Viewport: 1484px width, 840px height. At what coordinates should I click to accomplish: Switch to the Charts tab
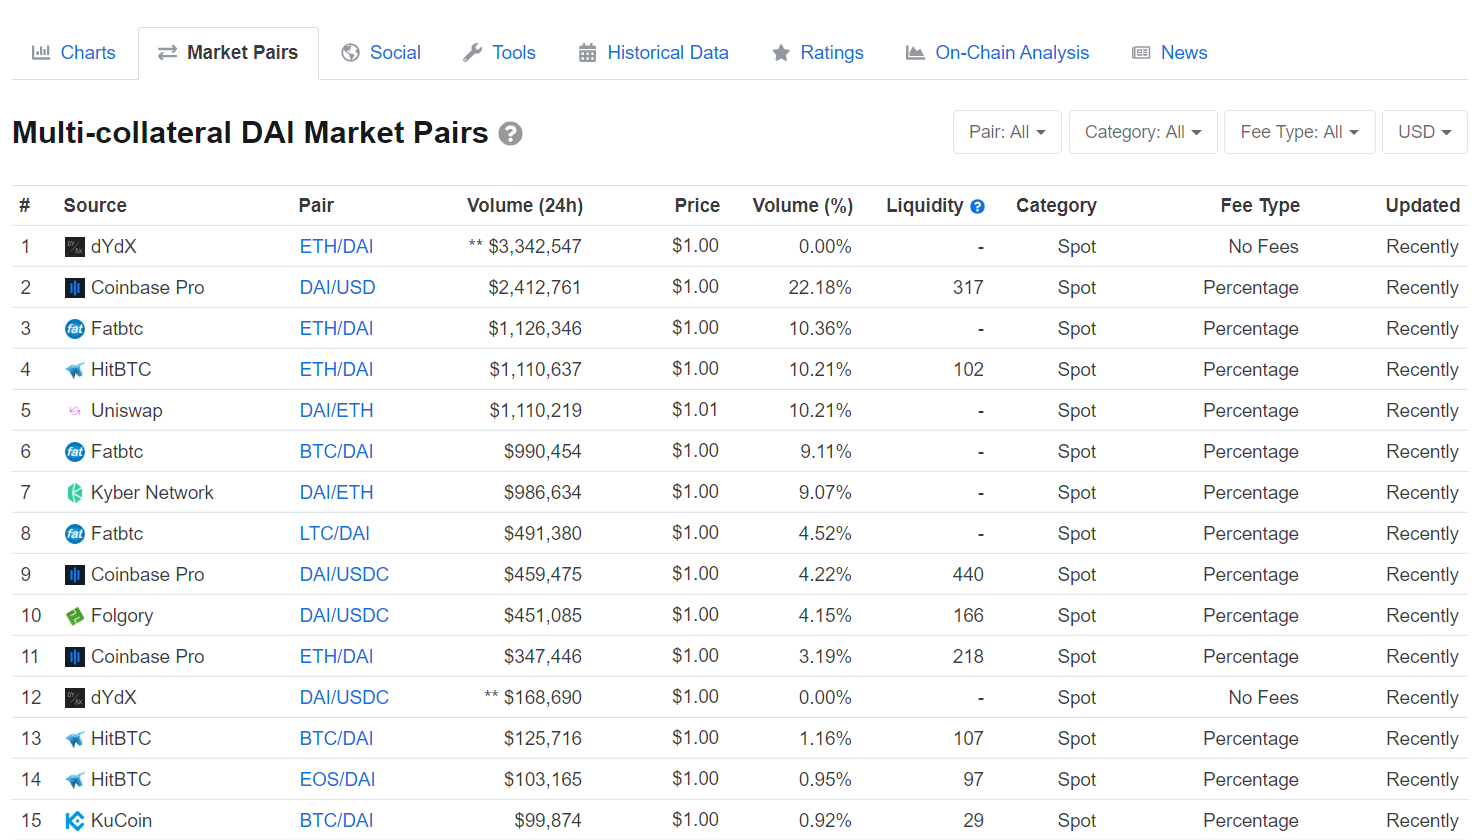click(x=74, y=53)
